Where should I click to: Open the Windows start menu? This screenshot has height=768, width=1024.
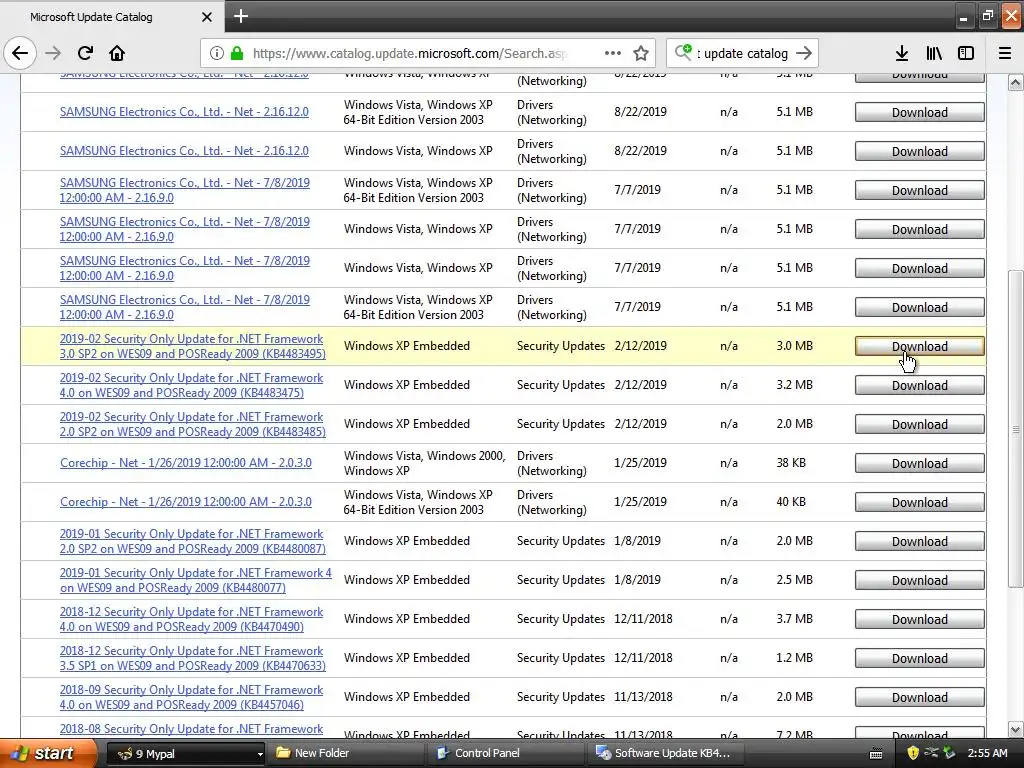tap(48, 753)
